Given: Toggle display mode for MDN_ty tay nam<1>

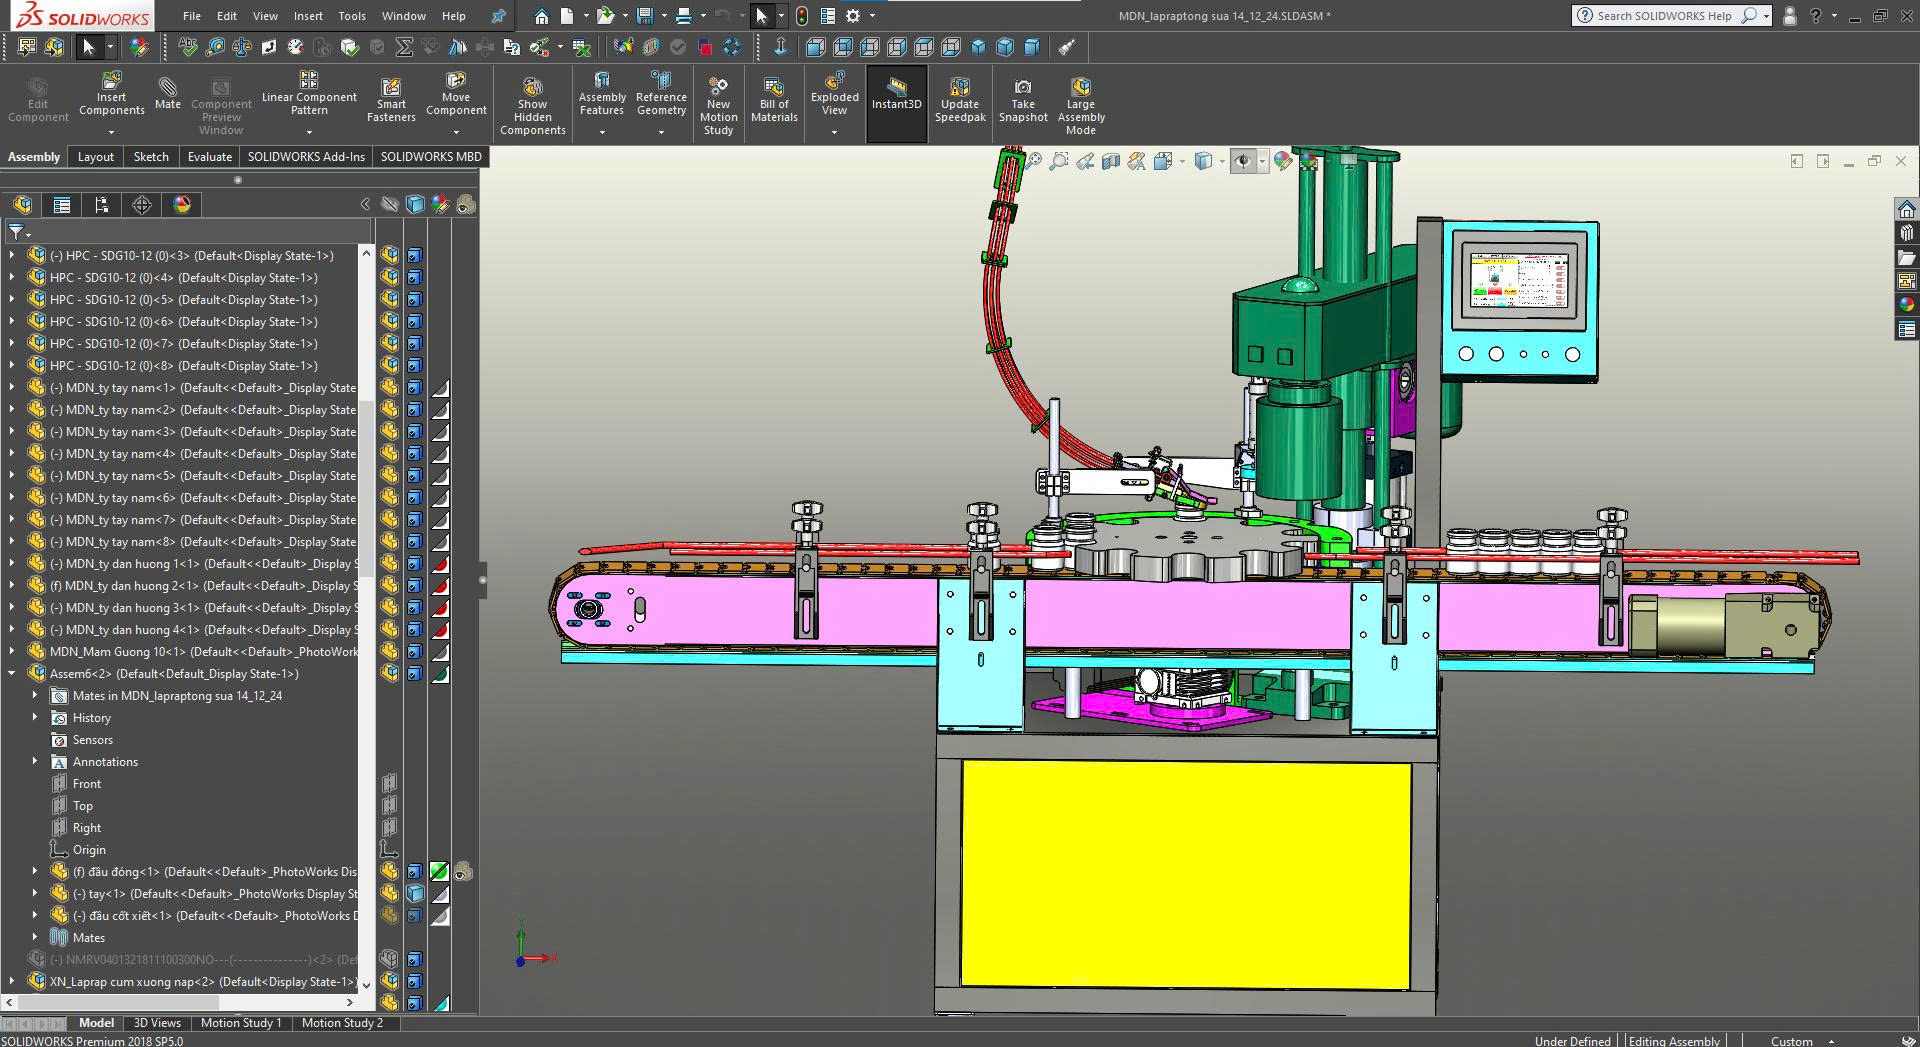Looking at the screenshot, I should point(415,387).
